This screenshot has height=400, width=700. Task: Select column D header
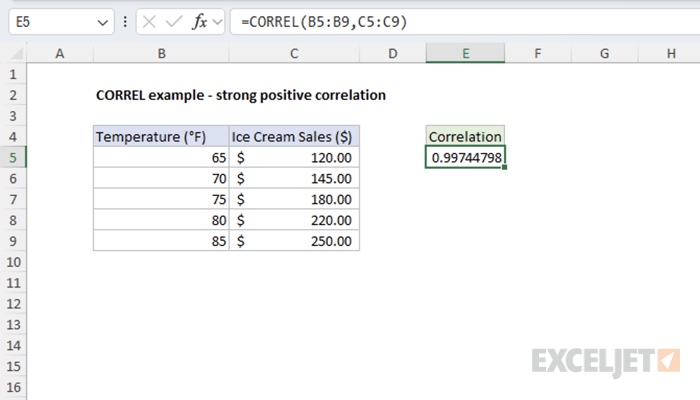[x=392, y=54]
